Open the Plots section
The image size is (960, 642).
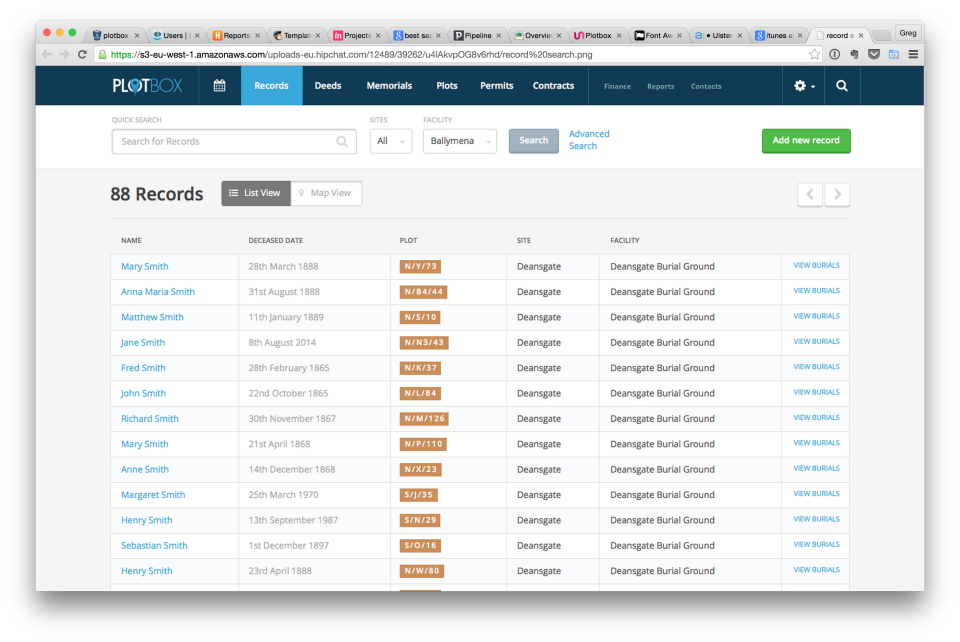447,86
